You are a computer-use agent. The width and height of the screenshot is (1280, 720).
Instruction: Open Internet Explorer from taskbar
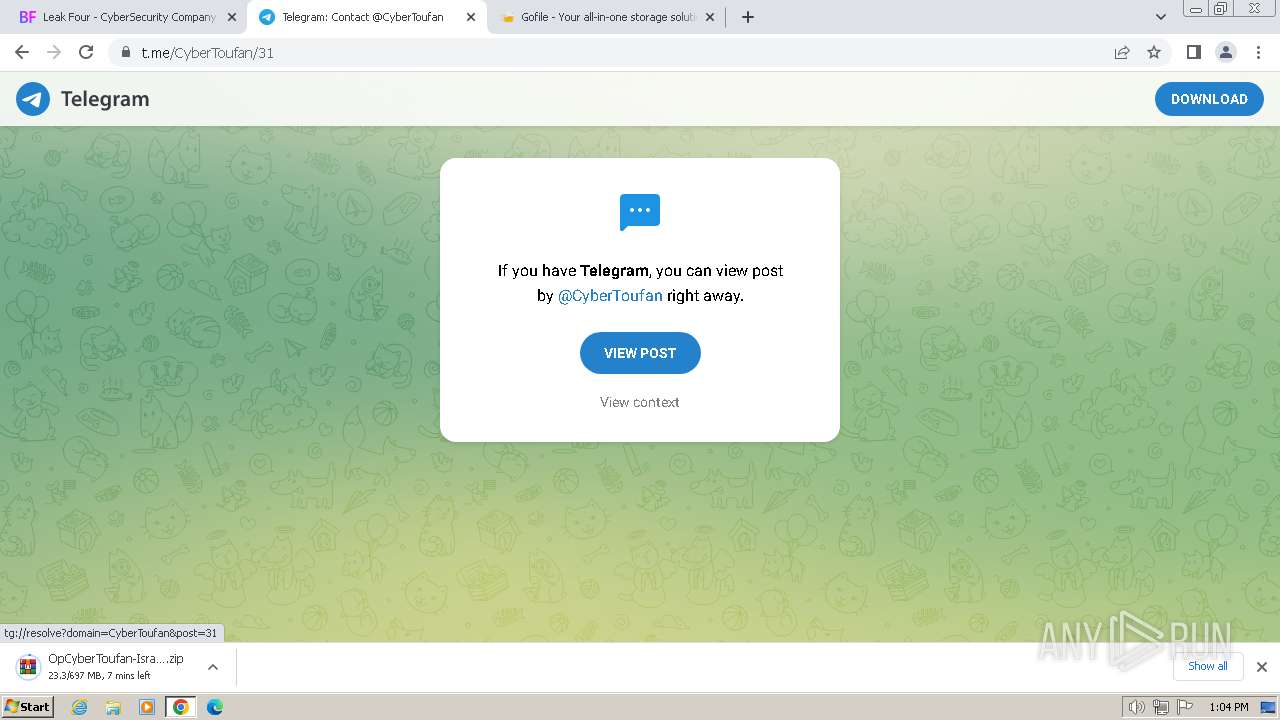80,707
